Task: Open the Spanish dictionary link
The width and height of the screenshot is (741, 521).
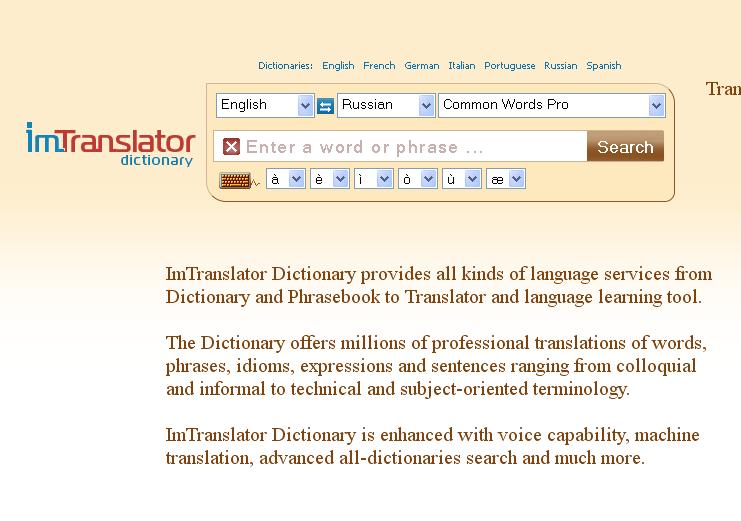Action: coord(603,66)
